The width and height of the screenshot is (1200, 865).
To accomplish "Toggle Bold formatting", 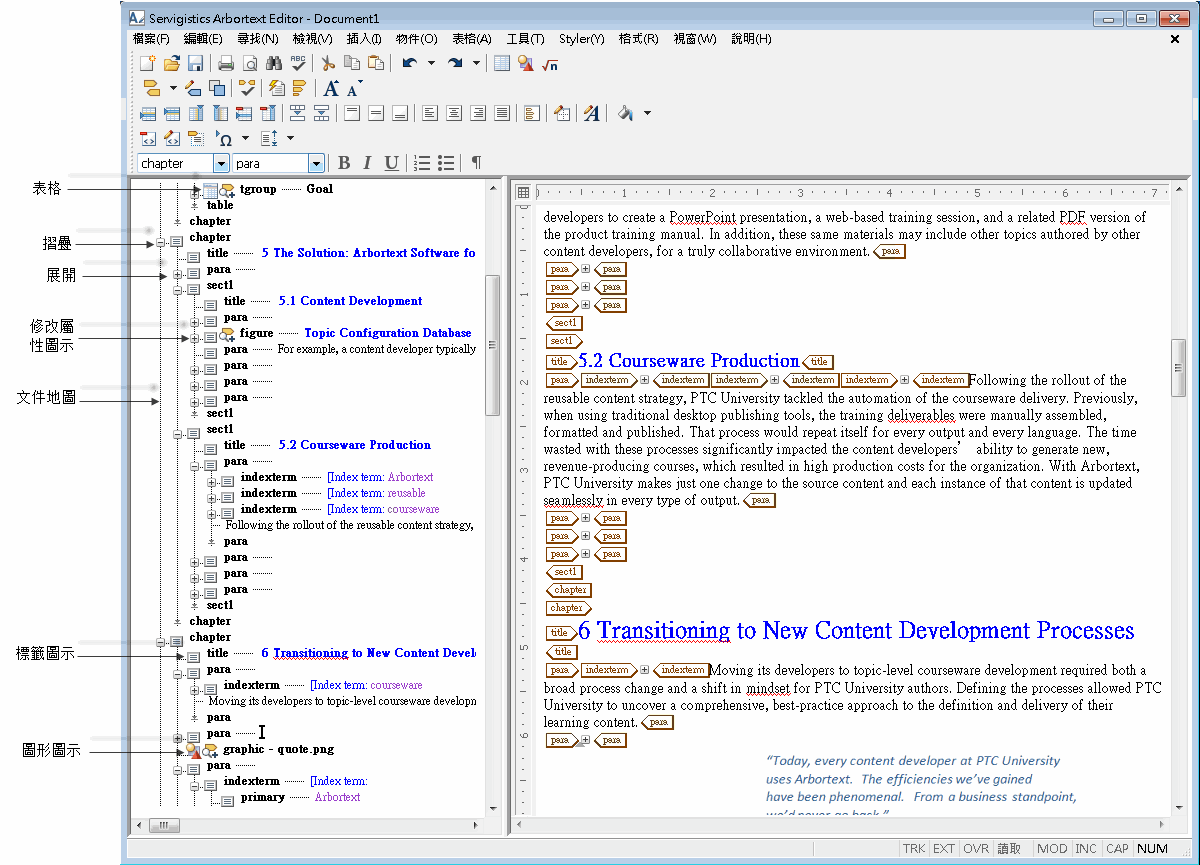I will [344, 163].
